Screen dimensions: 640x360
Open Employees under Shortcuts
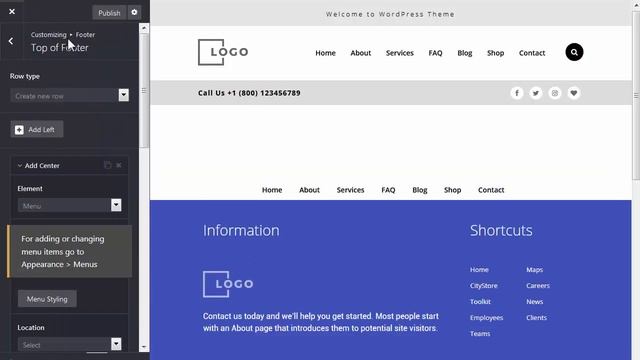(x=487, y=318)
